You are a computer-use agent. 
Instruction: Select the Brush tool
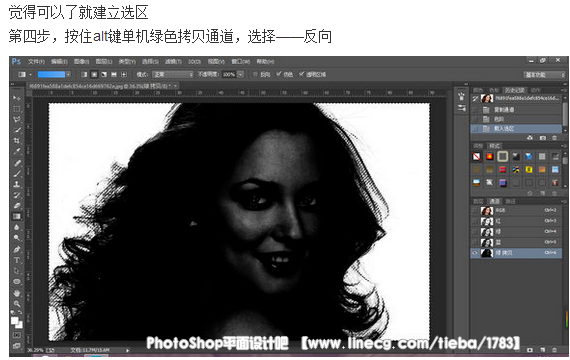coord(17,173)
